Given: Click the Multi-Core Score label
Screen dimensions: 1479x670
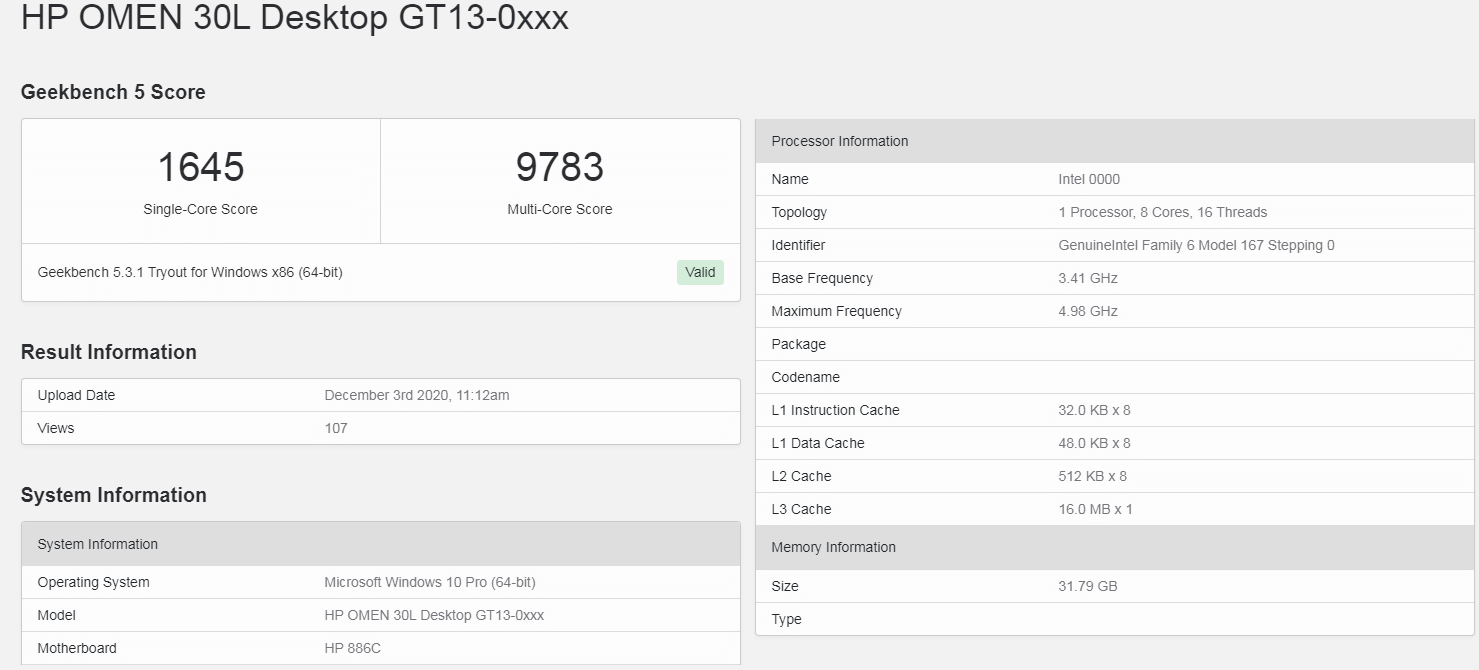Looking at the screenshot, I should (x=560, y=209).
